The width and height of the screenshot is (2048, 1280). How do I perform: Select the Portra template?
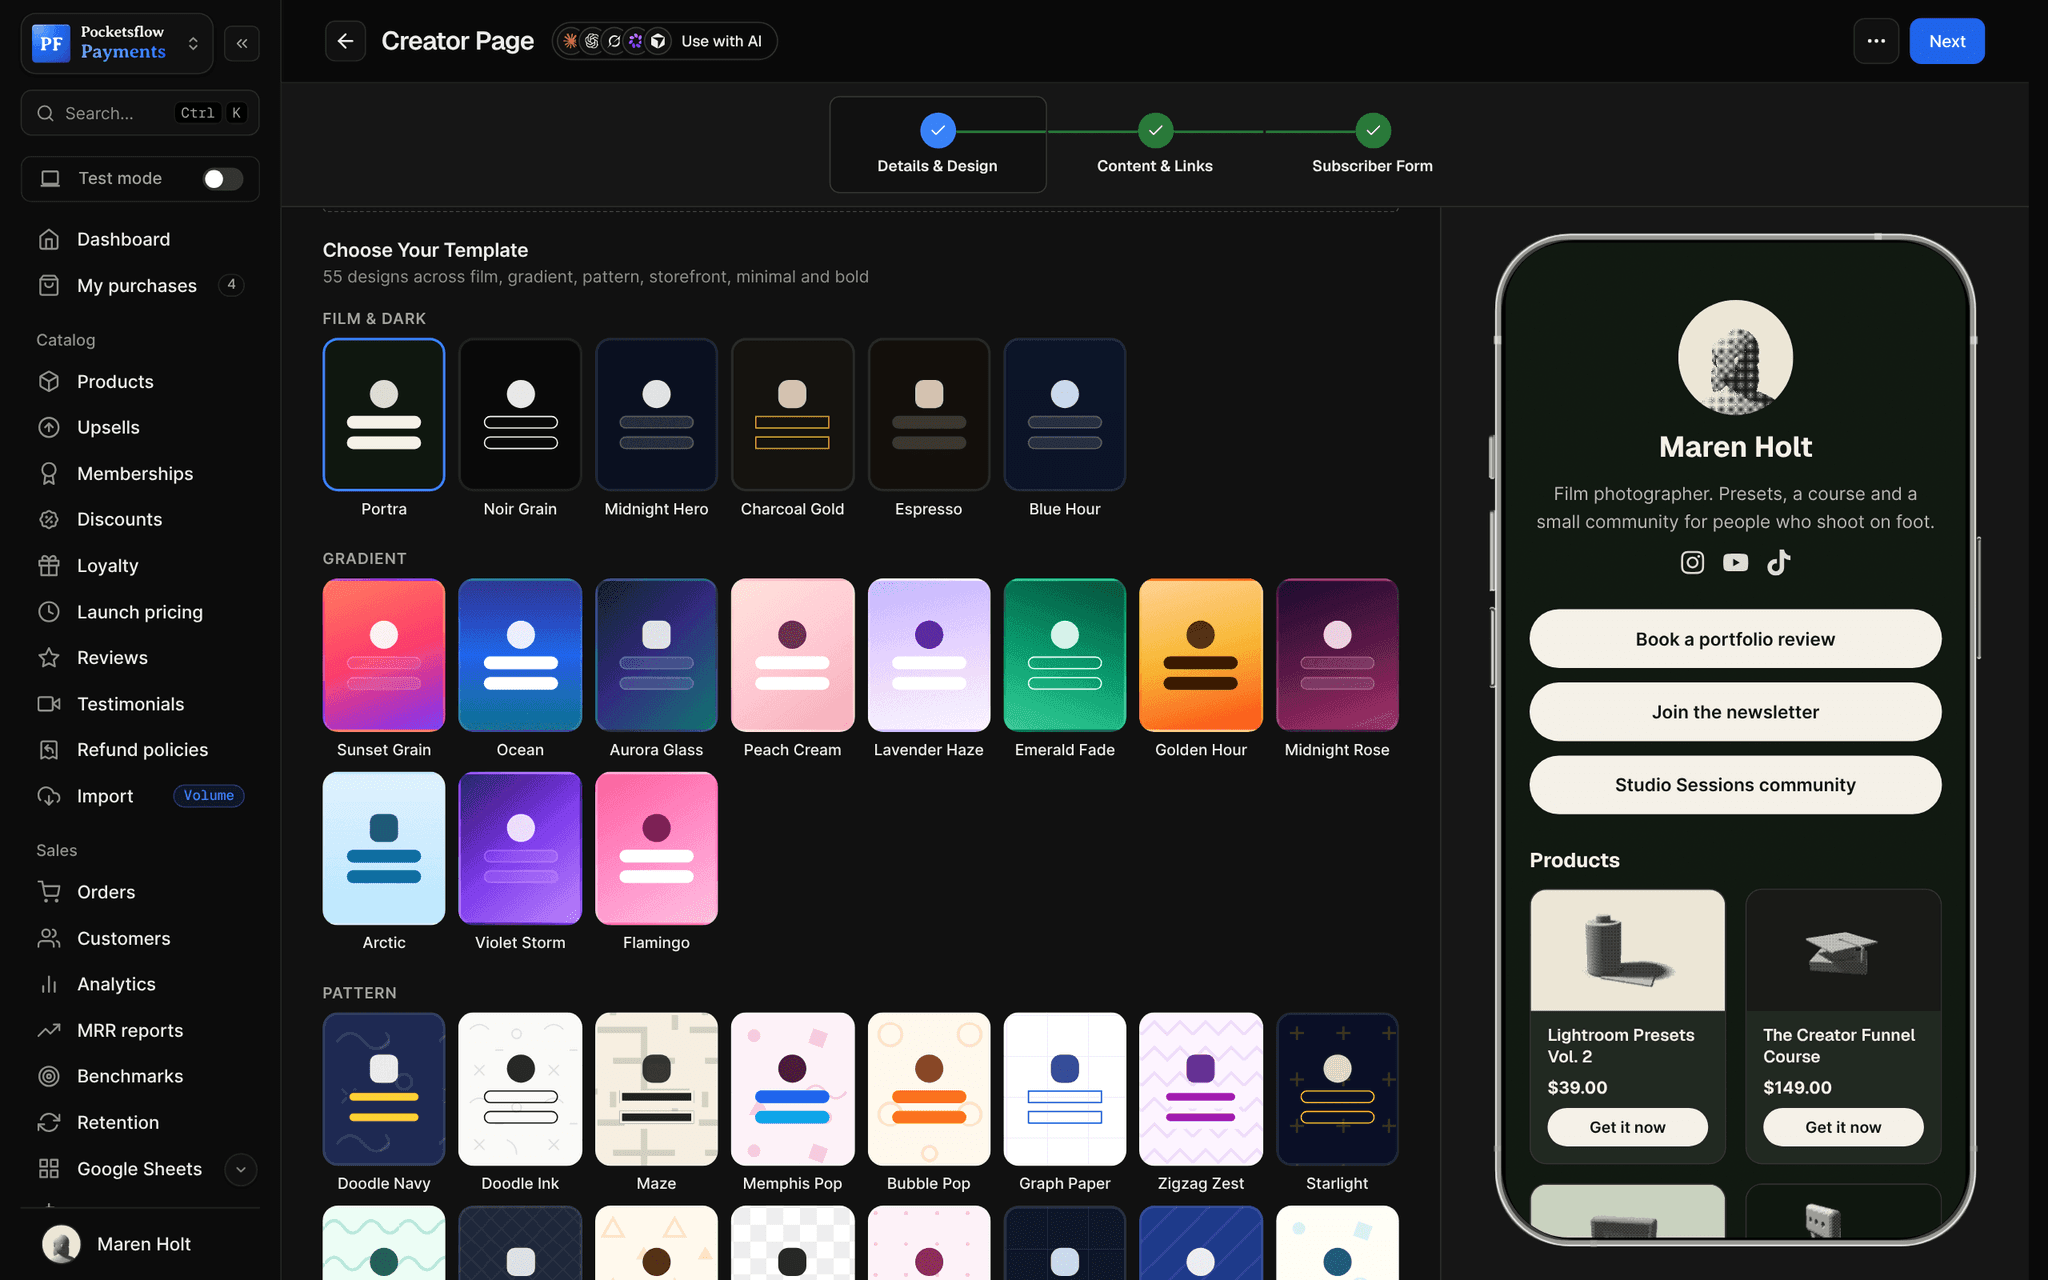pyautogui.click(x=384, y=414)
